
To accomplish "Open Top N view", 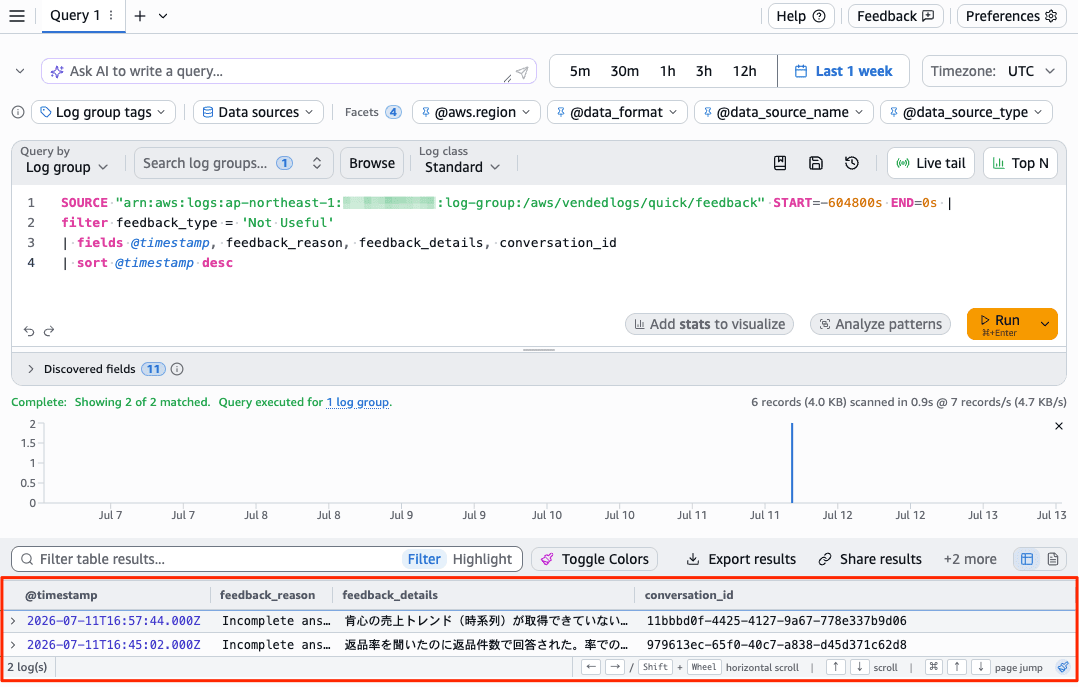I will tap(1021, 163).
